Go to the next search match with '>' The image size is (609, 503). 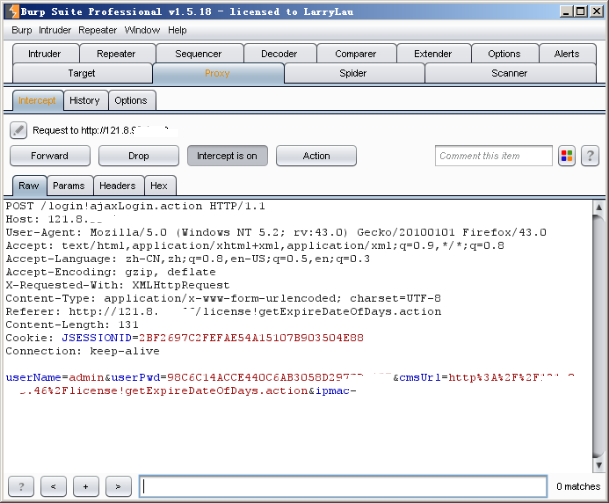[x=118, y=486]
